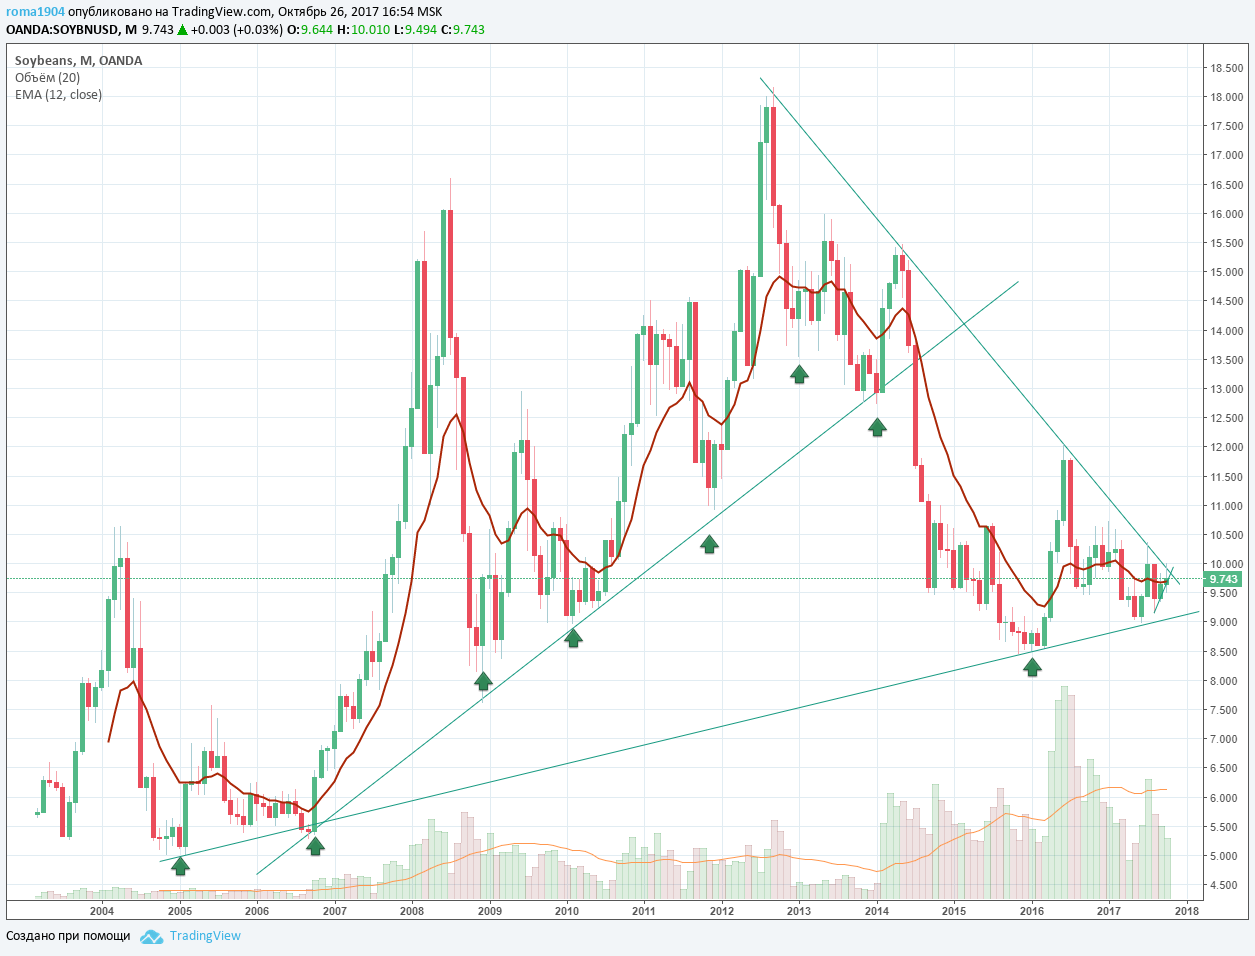Click the green arrow marking the 2016 low
The width and height of the screenshot is (1255, 956).
[x=1032, y=667]
